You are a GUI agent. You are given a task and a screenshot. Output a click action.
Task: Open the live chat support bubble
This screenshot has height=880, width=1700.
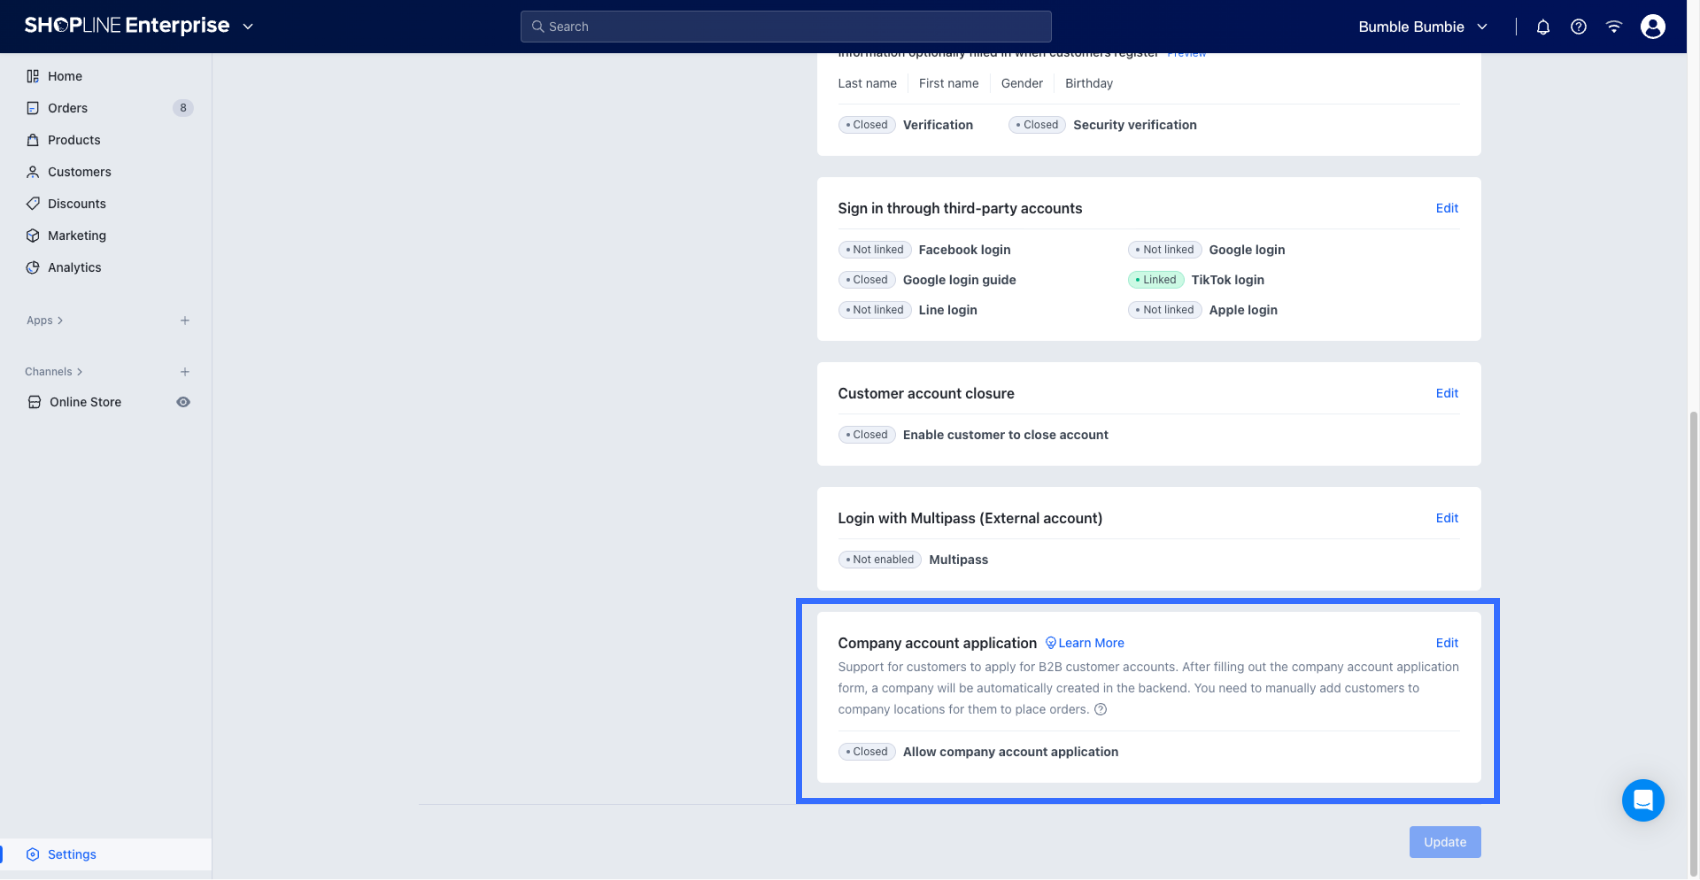point(1642,800)
